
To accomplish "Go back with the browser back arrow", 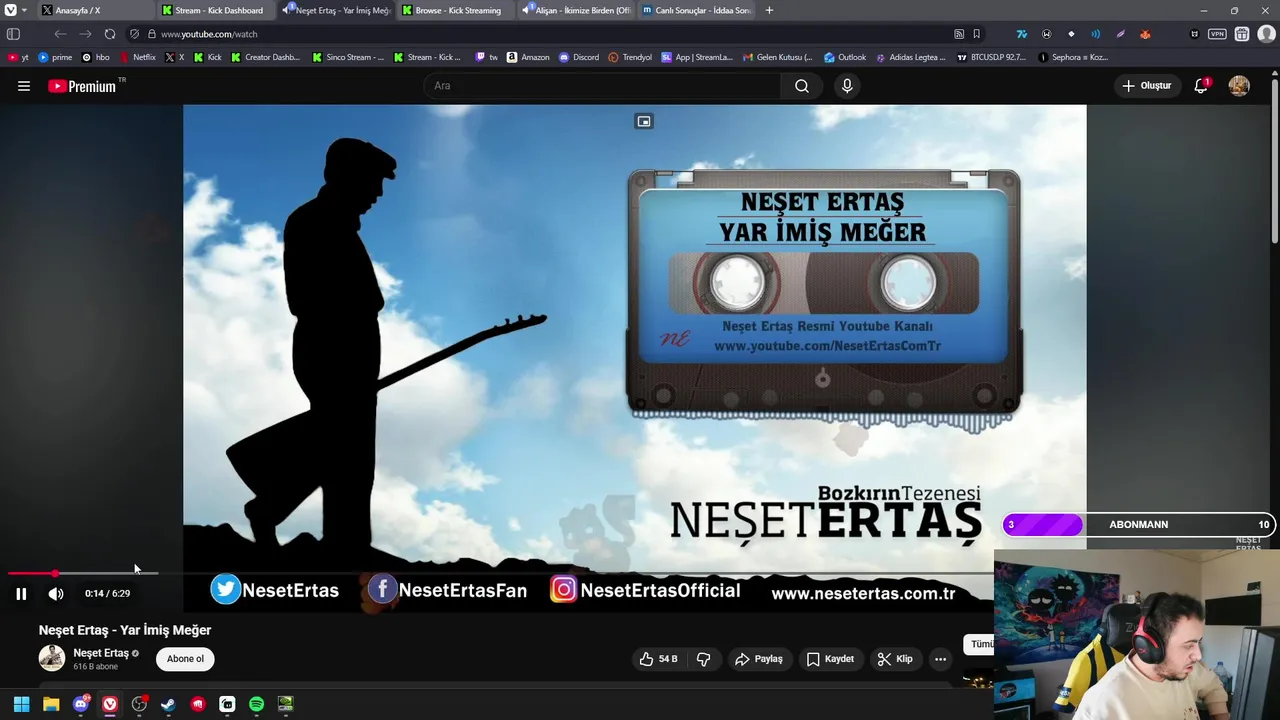I will click(x=60, y=34).
